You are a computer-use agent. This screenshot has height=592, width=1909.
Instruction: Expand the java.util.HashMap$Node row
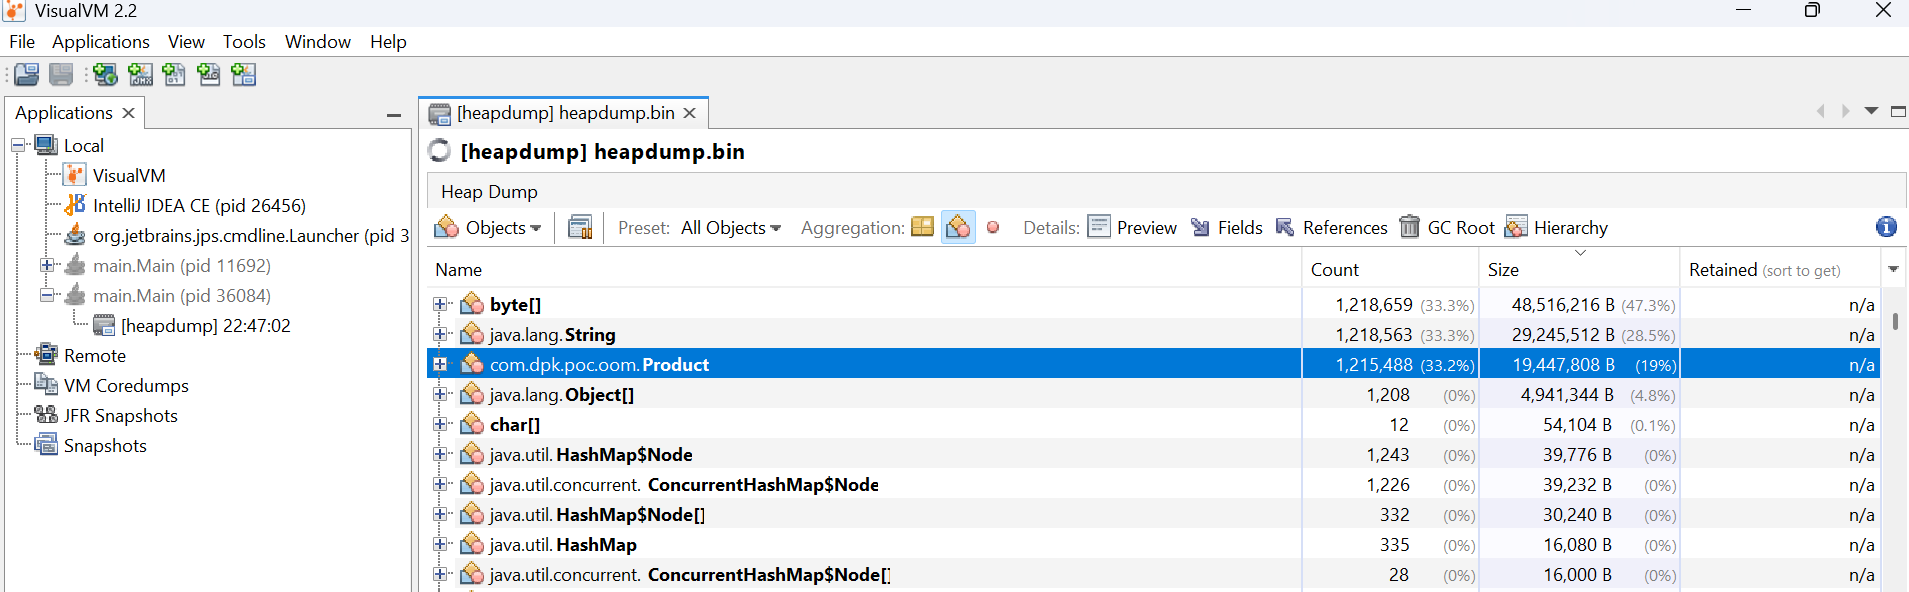click(x=440, y=455)
